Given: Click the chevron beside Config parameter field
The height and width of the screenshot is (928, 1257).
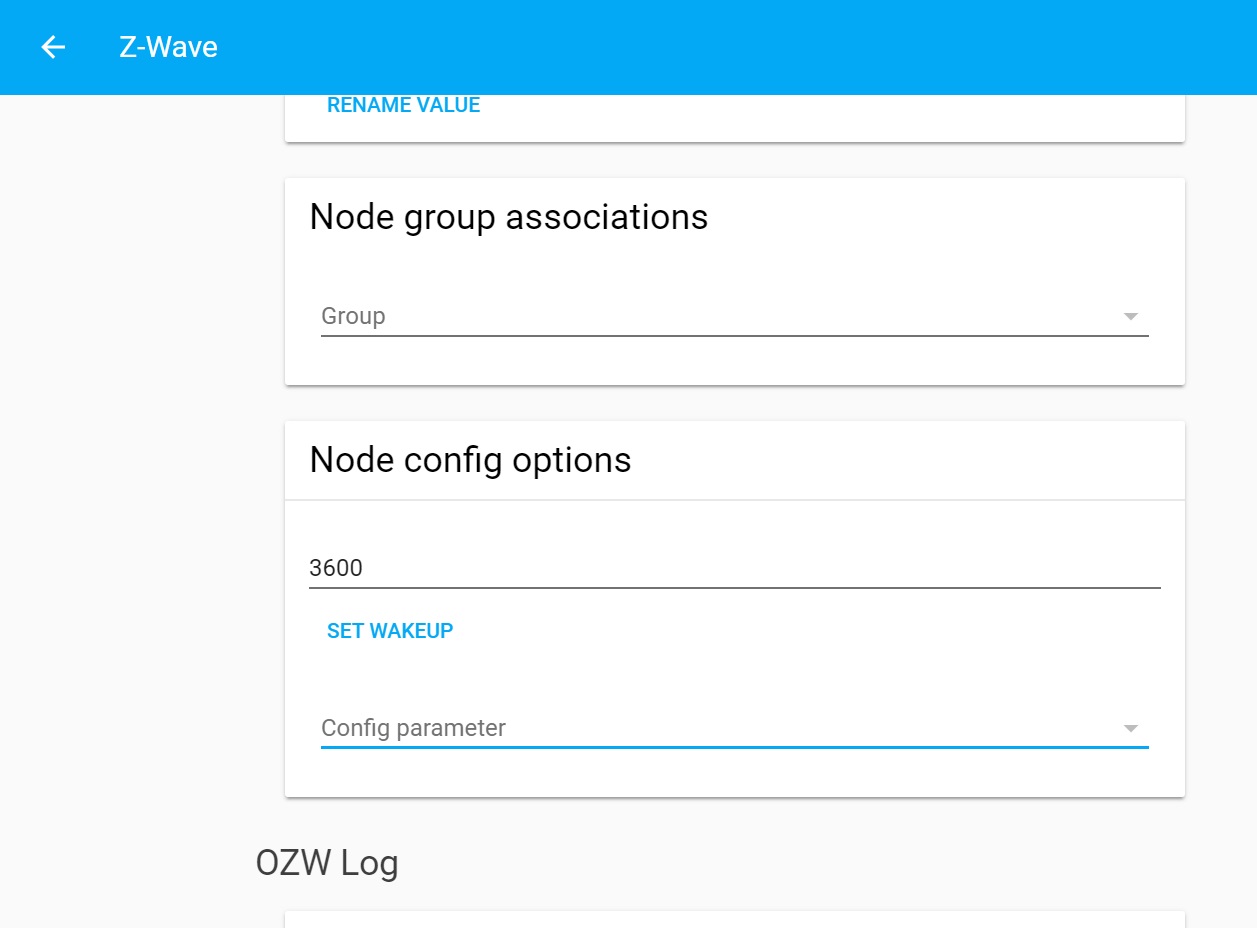Looking at the screenshot, I should (1129, 728).
